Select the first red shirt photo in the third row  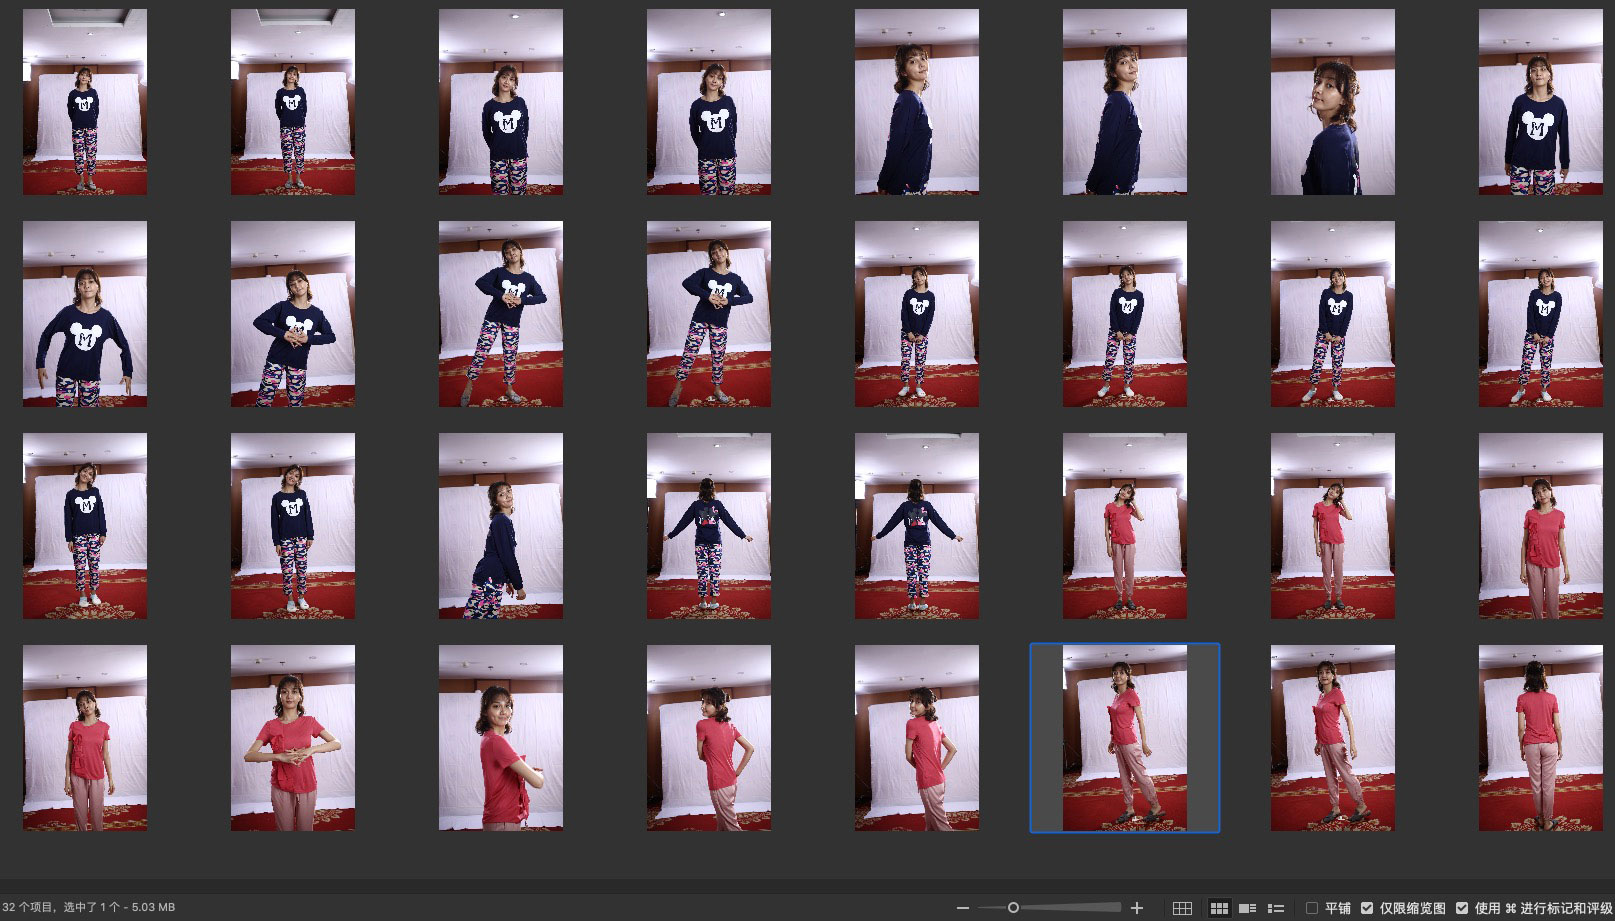[x=1124, y=526]
